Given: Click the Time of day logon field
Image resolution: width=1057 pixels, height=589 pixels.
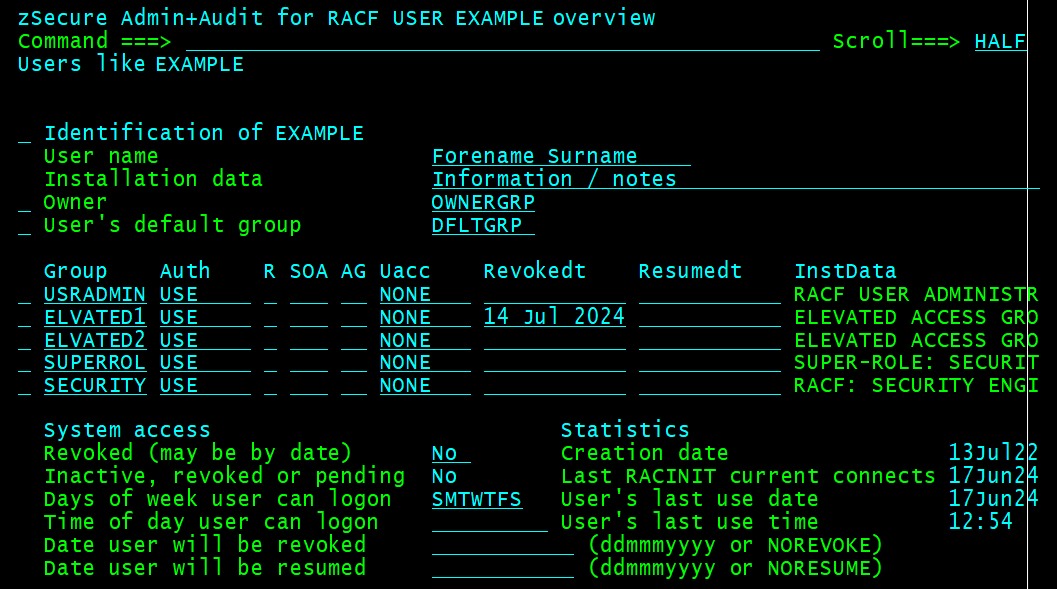Looking at the screenshot, I should (x=490, y=522).
